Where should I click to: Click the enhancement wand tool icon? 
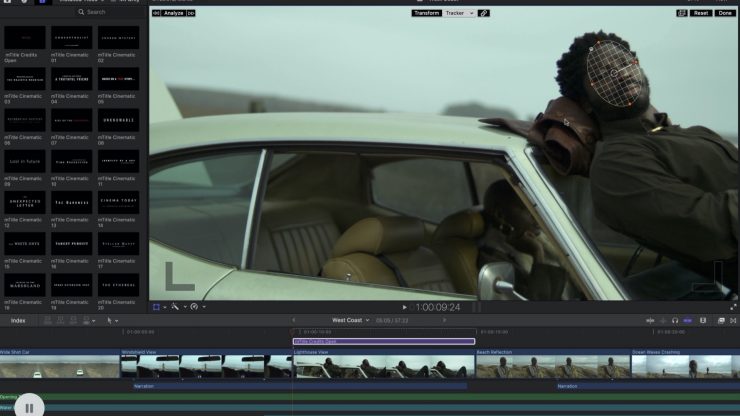tap(174, 307)
